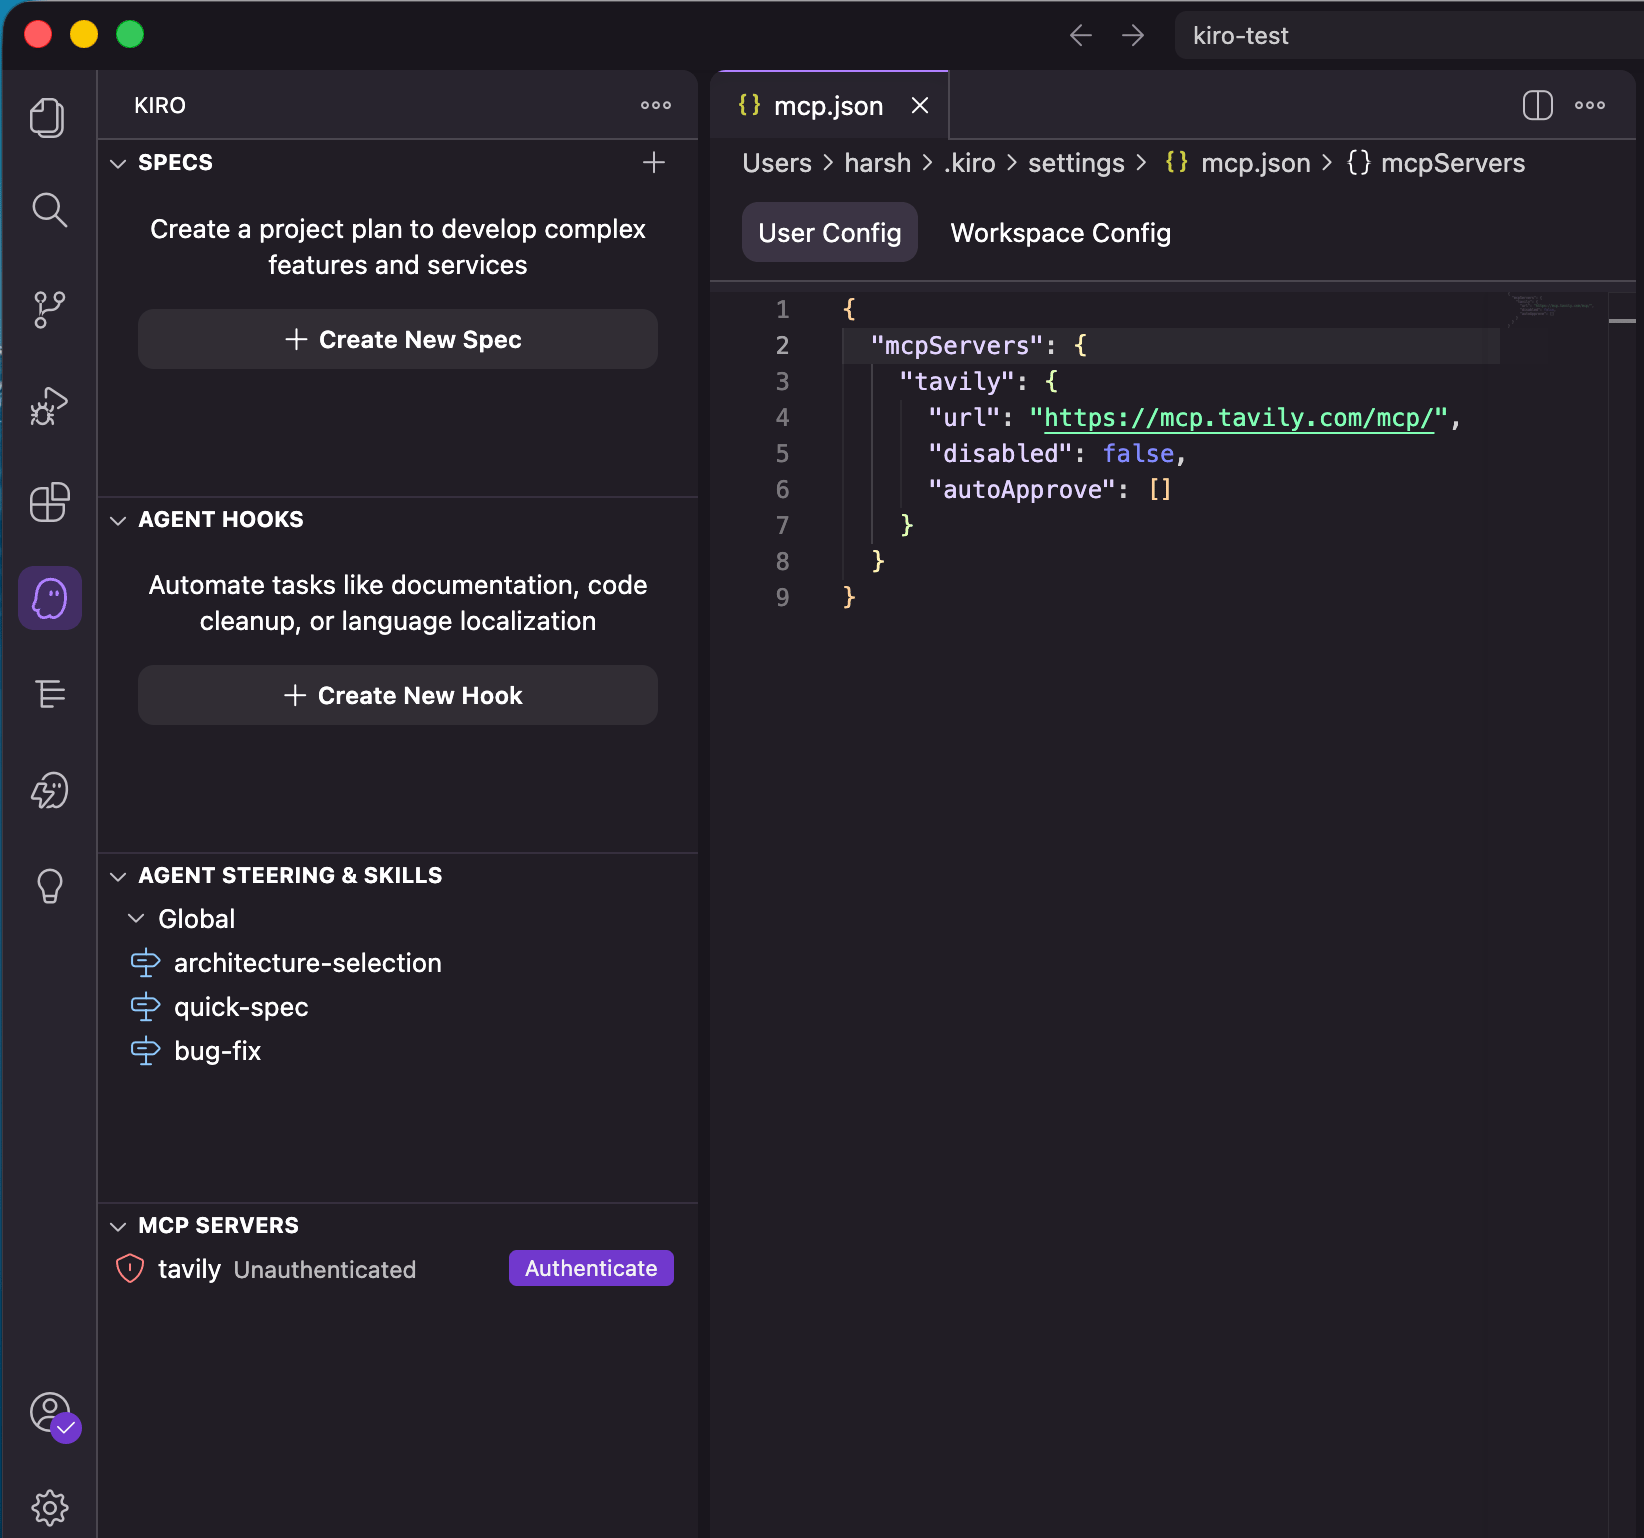This screenshot has width=1644, height=1538.
Task: Click the mcpServers breadcrumb segment
Action: (x=1452, y=163)
